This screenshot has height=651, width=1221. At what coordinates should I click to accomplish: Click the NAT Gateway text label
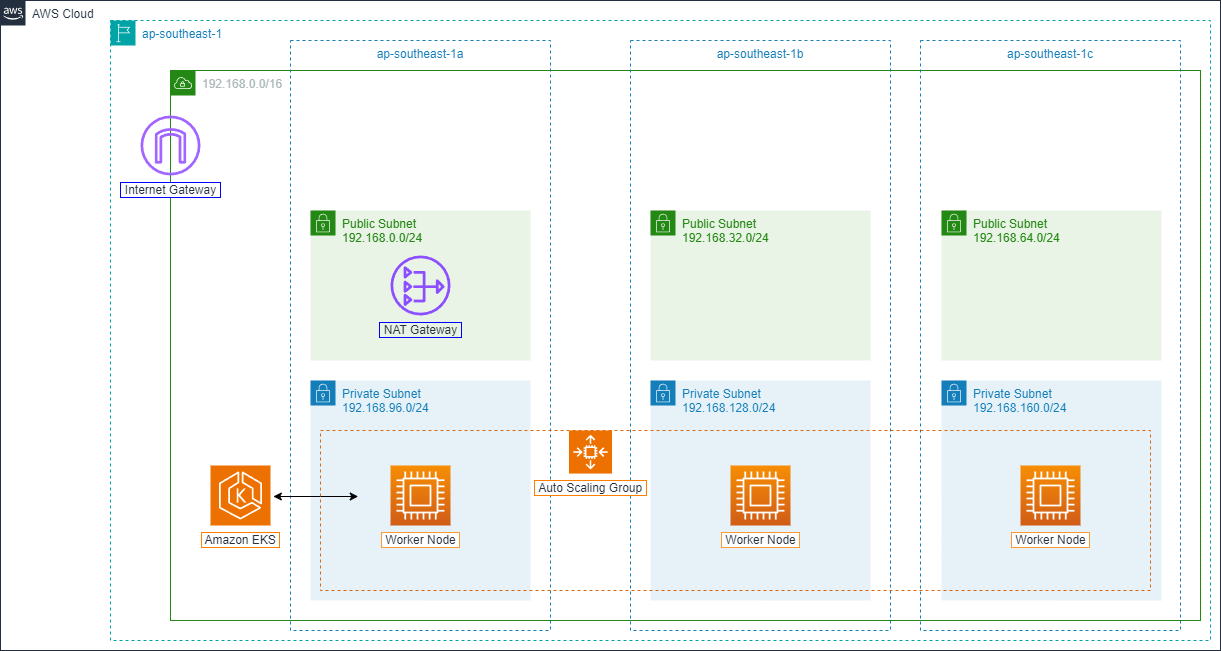click(x=420, y=330)
